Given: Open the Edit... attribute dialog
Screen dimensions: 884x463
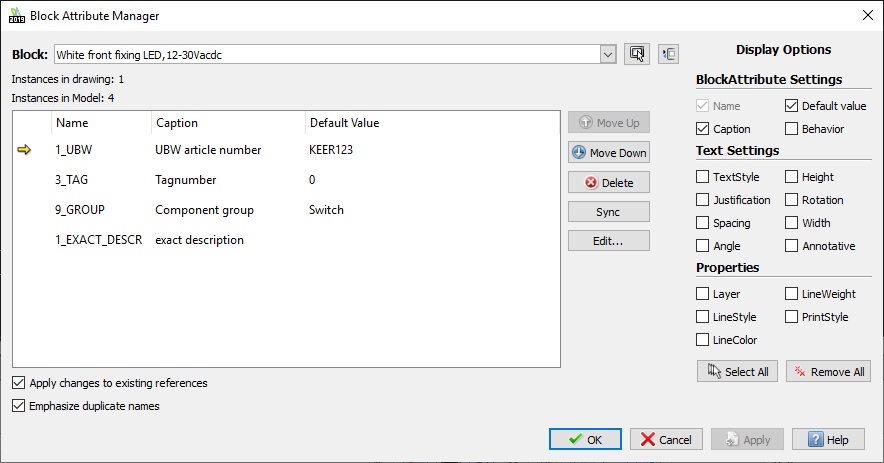Looking at the screenshot, I should (x=608, y=241).
